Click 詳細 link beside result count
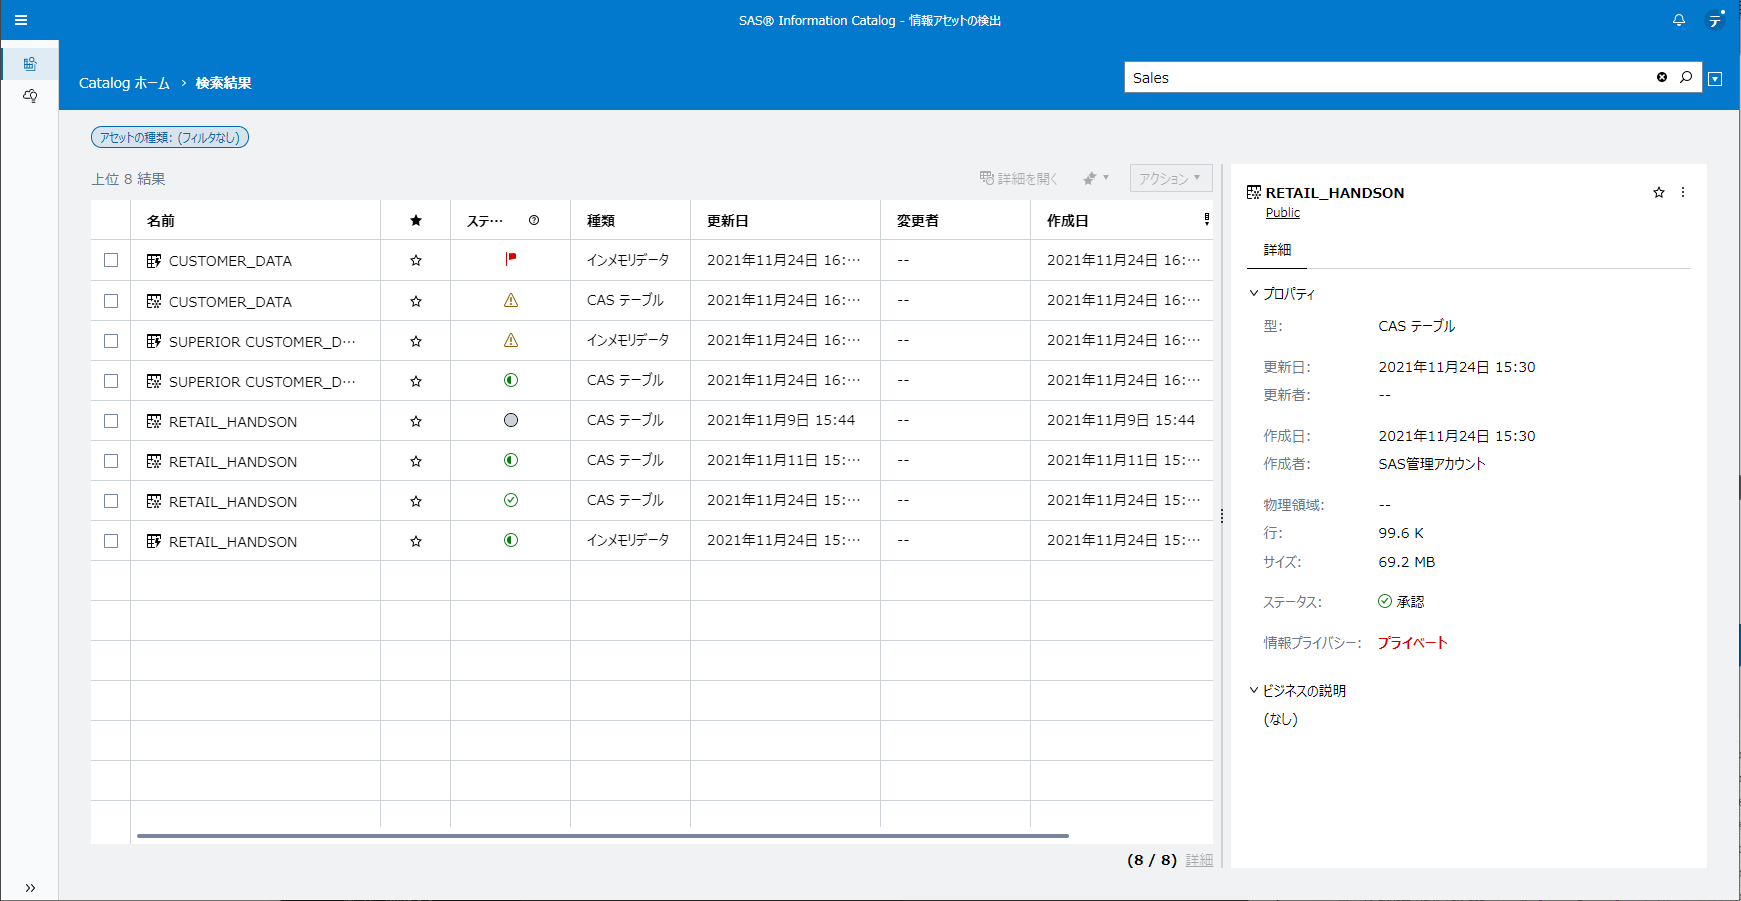 [x=1199, y=860]
